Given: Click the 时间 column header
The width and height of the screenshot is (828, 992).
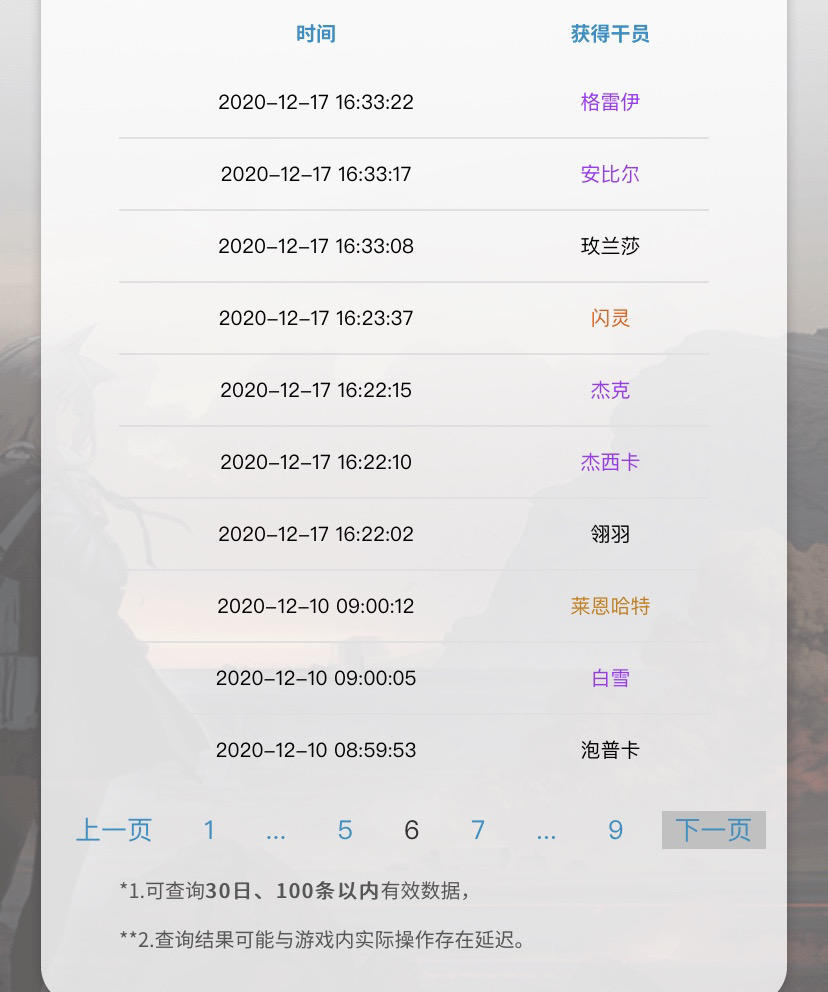Looking at the screenshot, I should click(x=315, y=34).
